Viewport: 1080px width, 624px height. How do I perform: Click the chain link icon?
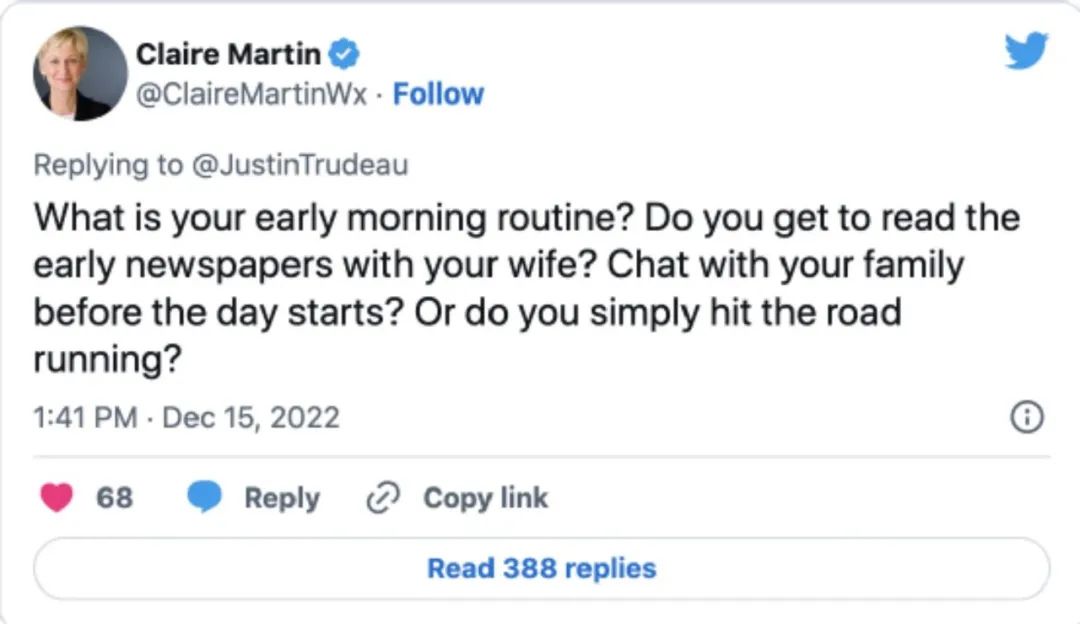point(383,498)
